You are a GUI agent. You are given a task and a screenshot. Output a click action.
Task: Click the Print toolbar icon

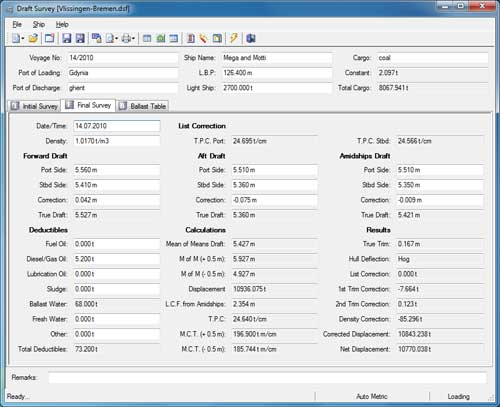[126, 38]
